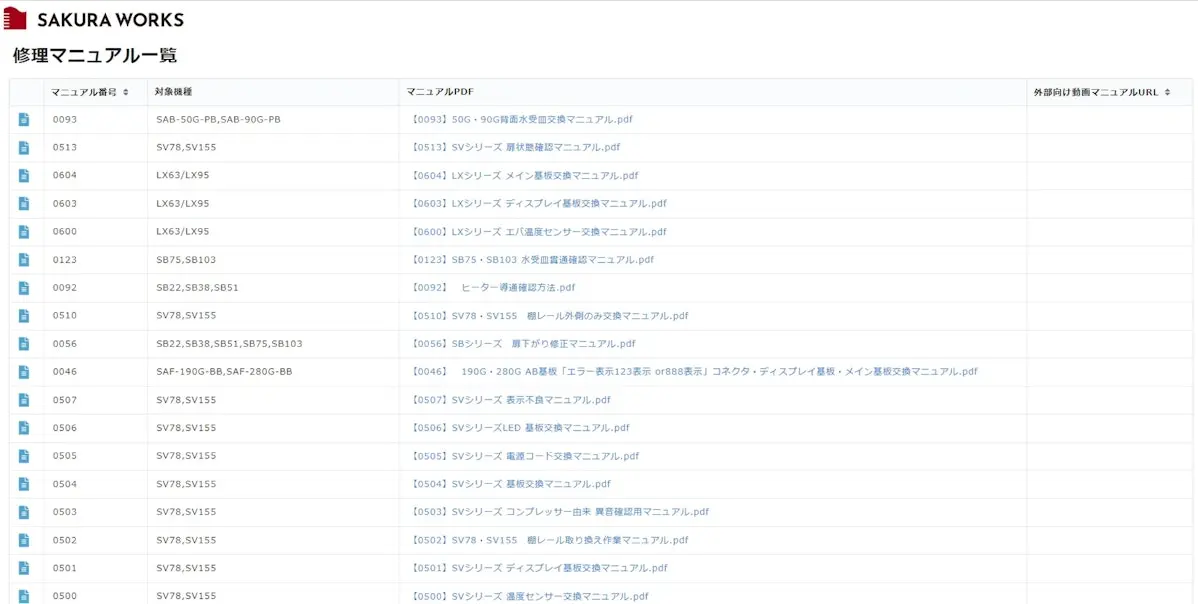The width and height of the screenshot is (1198, 604).
Task: Open document icon for manual 0507
Action: tap(24, 400)
